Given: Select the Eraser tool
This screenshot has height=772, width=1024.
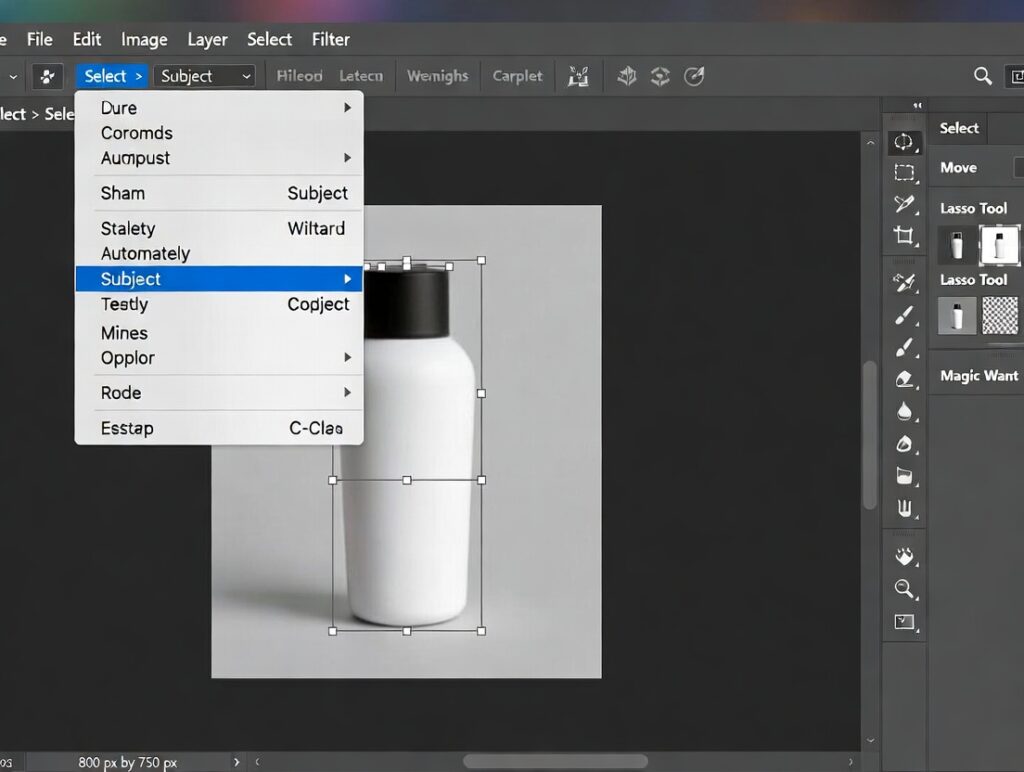Looking at the screenshot, I should 905,379.
